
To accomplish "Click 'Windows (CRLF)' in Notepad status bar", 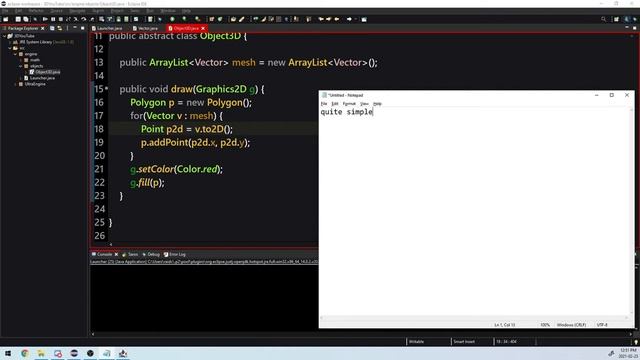I will coord(571,325).
